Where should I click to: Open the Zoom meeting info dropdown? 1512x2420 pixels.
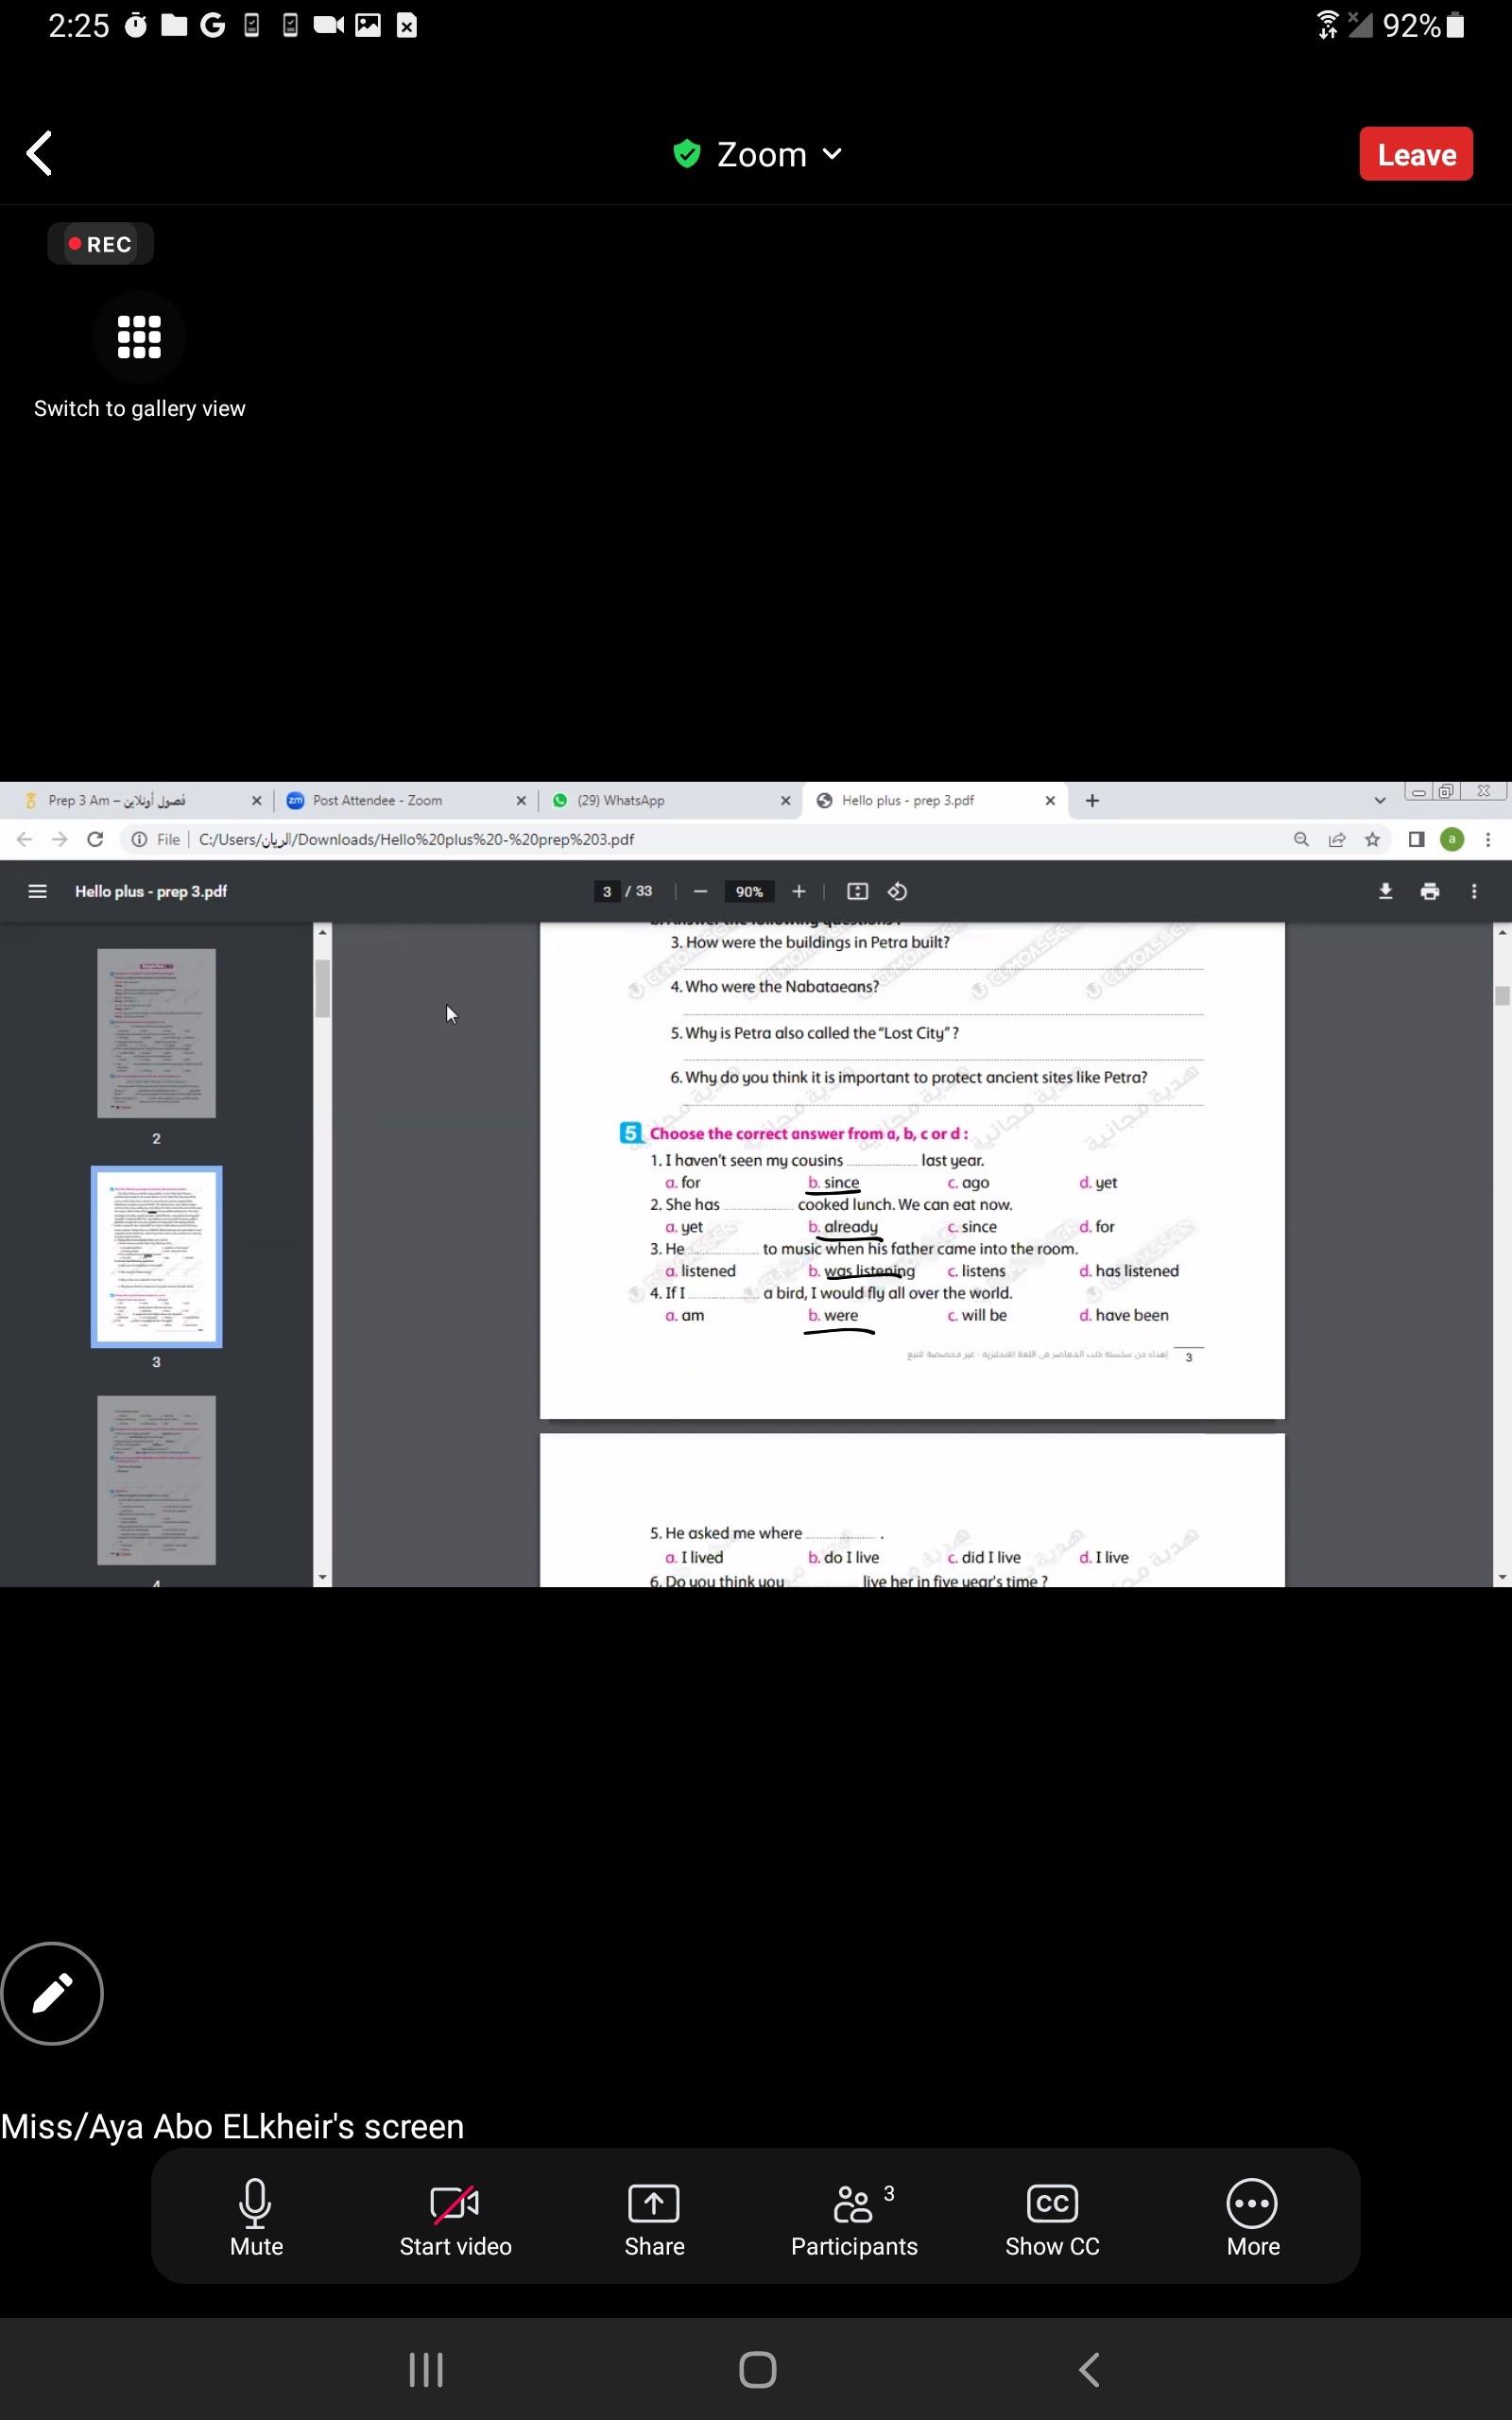click(759, 154)
